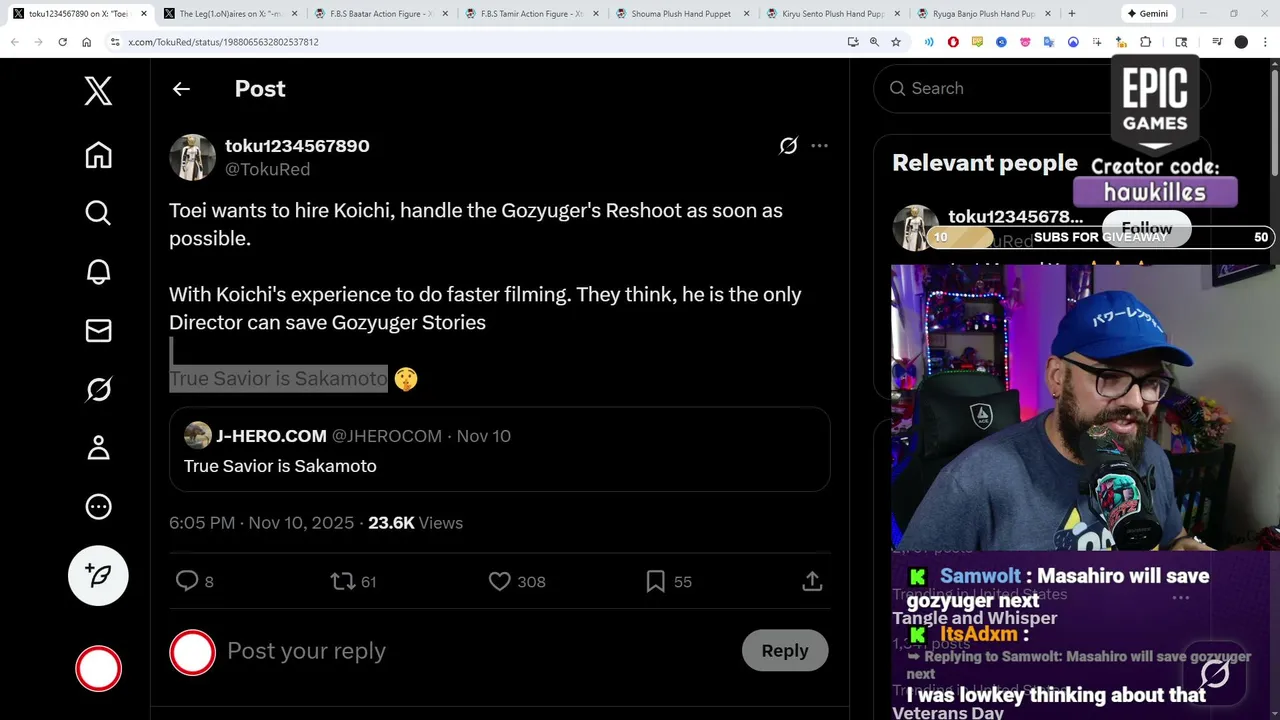Click browser Forward arrow
This screenshot has width=1280, height=720.
(38, 42)
